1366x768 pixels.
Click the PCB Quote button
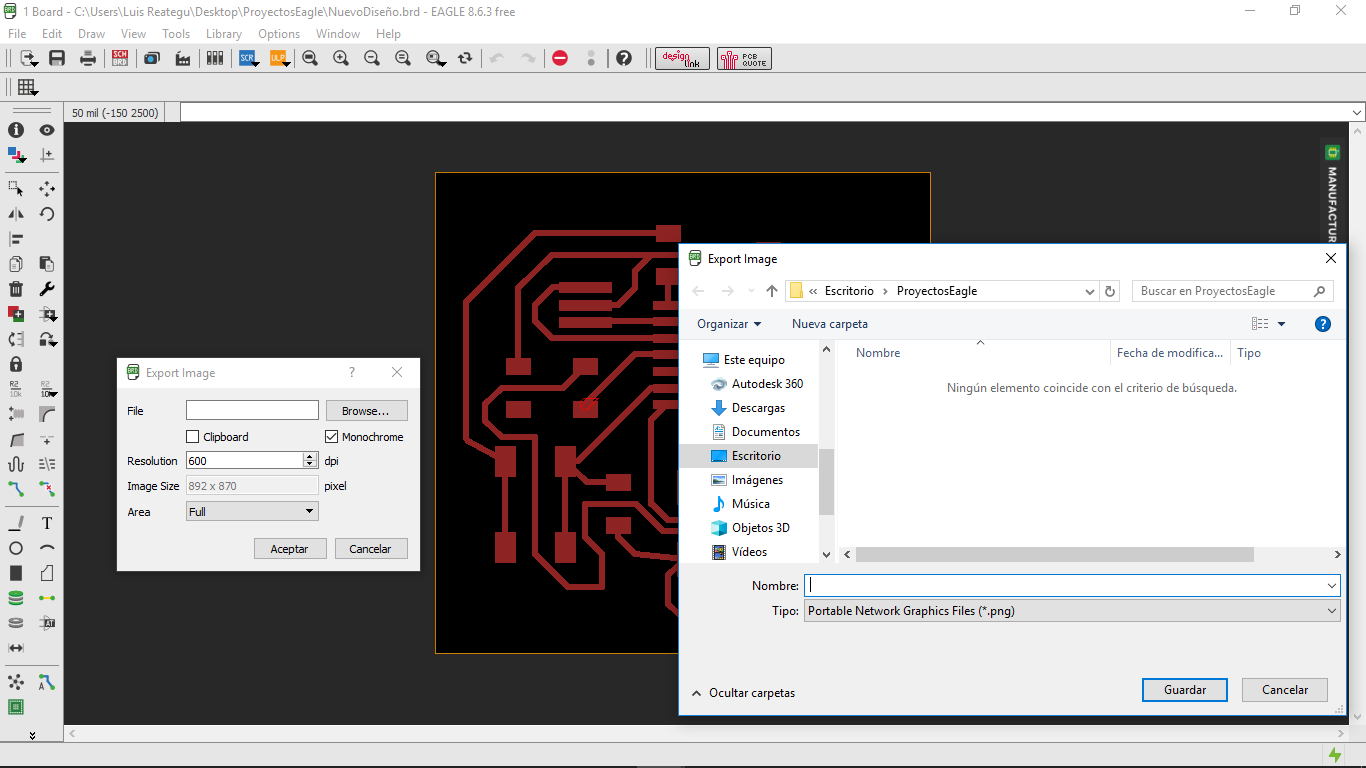click(744, 58)
